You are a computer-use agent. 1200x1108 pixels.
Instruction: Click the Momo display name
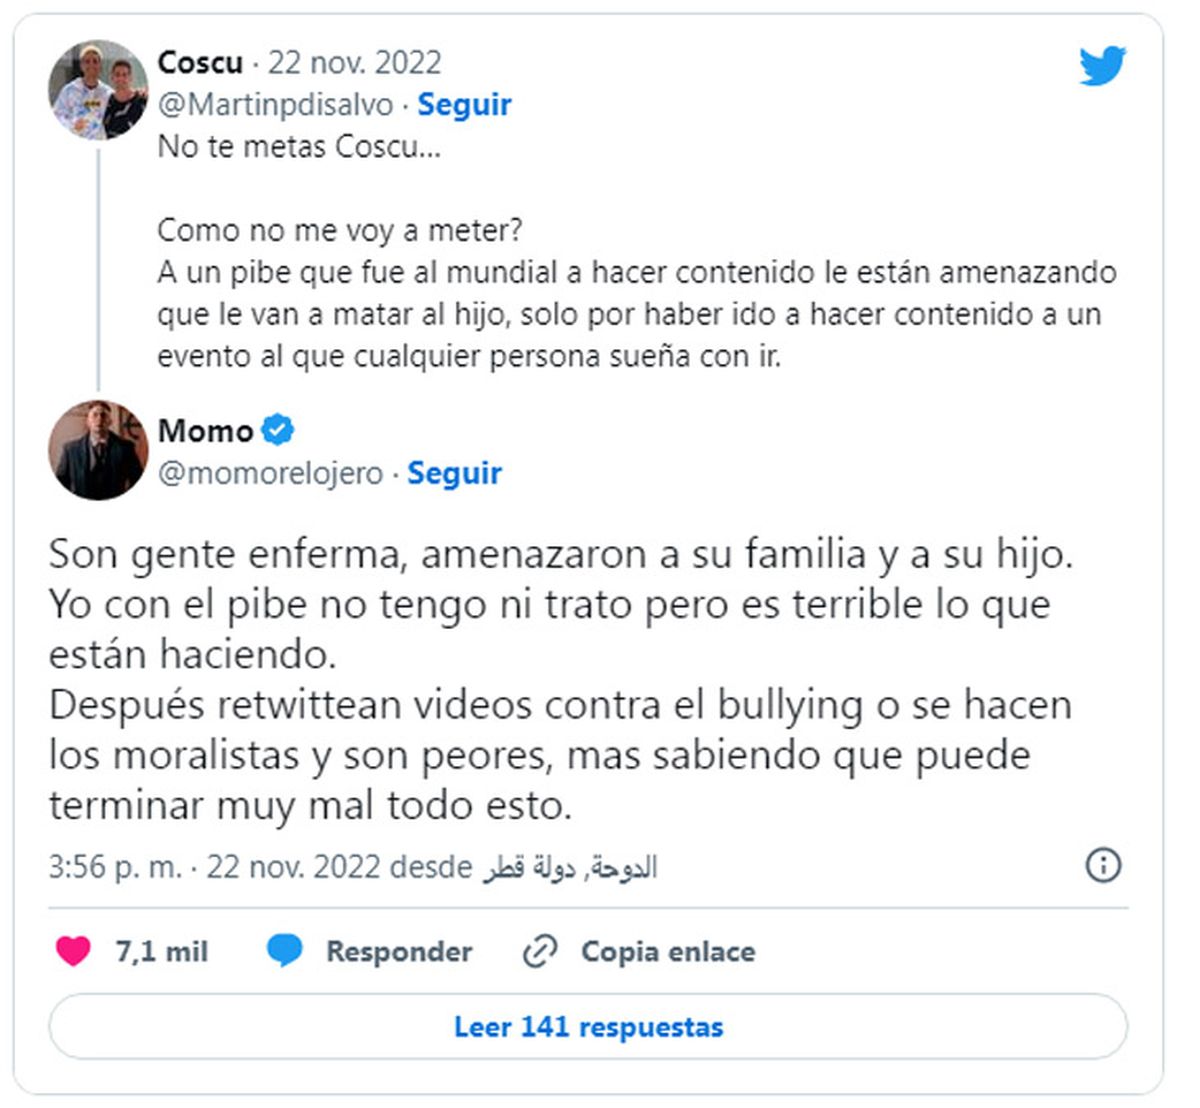click(x=205, y=430)
